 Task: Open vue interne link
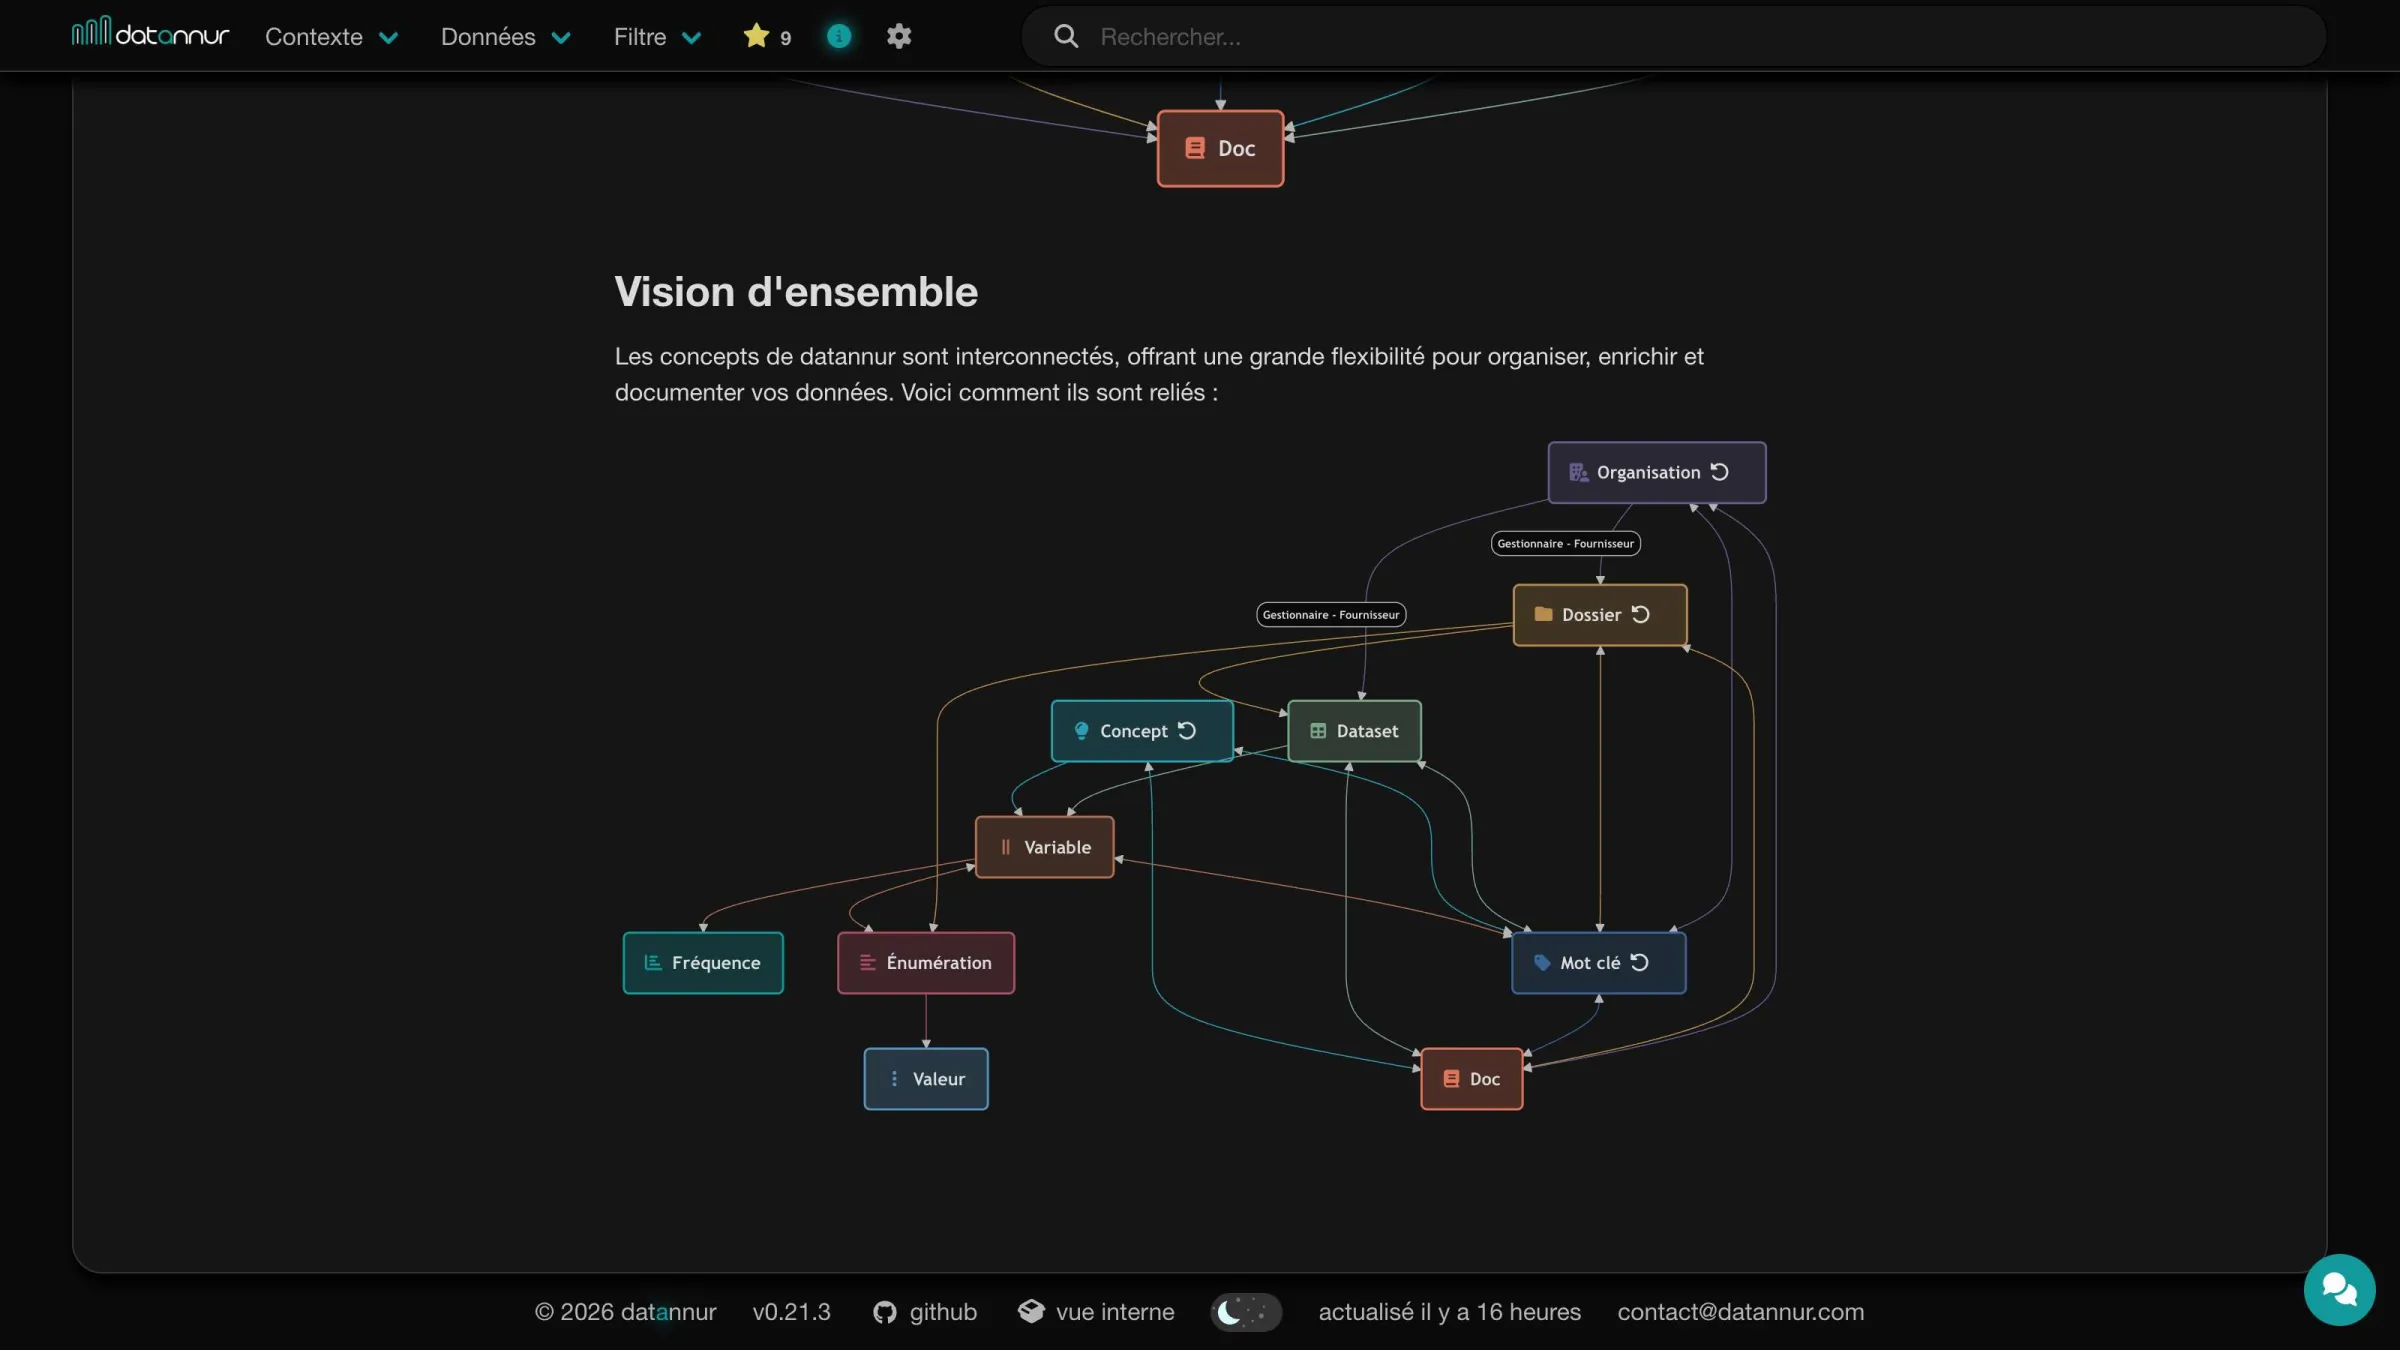click(1096, 1312)
